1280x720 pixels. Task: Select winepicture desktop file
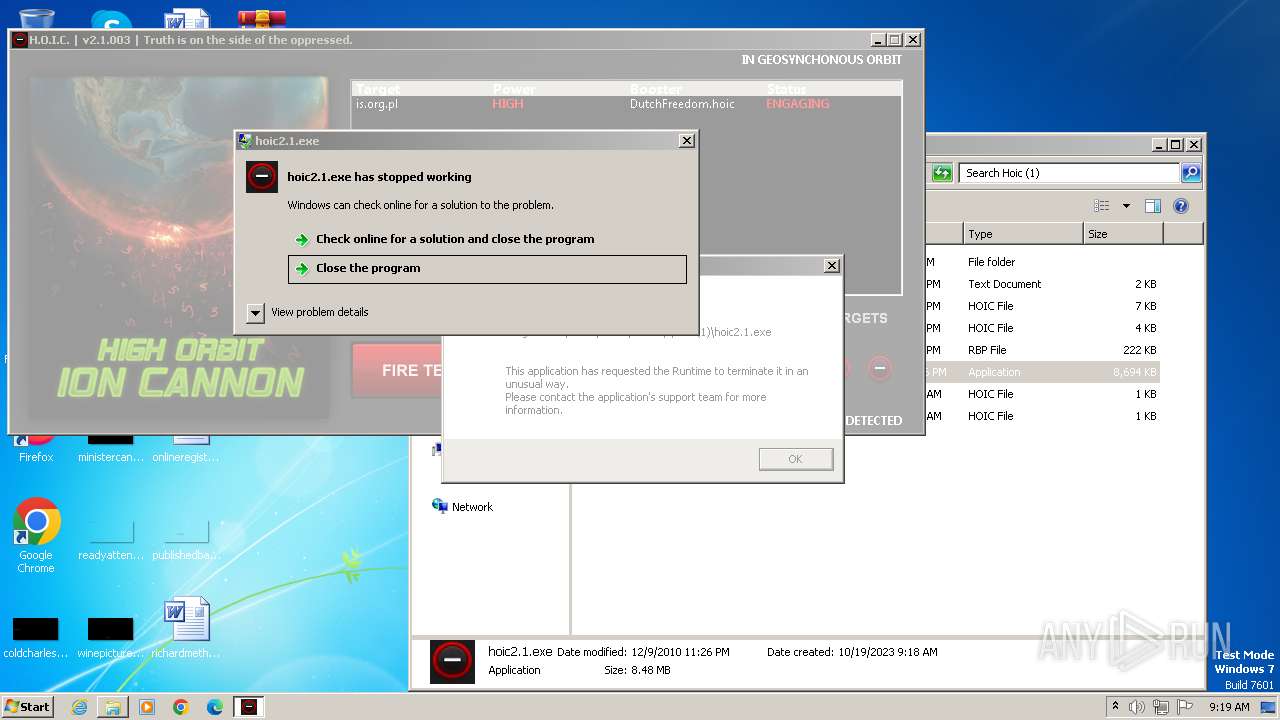coord(111,637)
